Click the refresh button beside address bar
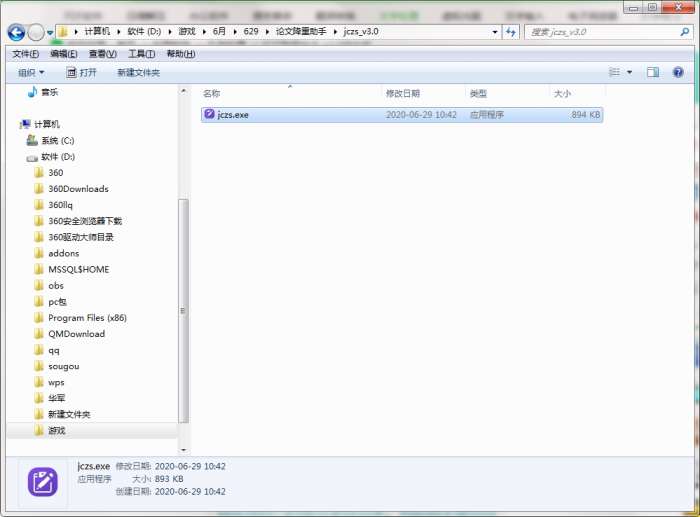This screenshot has height=517, width=700. pos(511,32)
